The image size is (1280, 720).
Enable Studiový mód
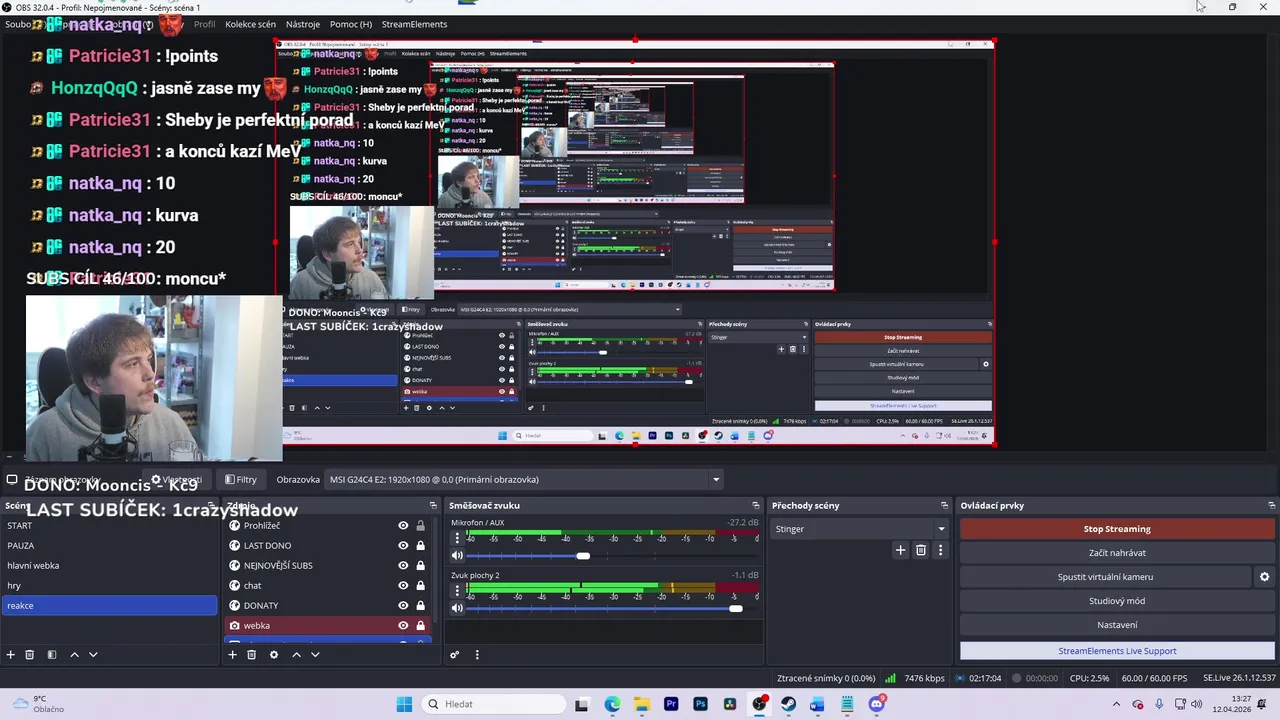tap(1117, 601)
